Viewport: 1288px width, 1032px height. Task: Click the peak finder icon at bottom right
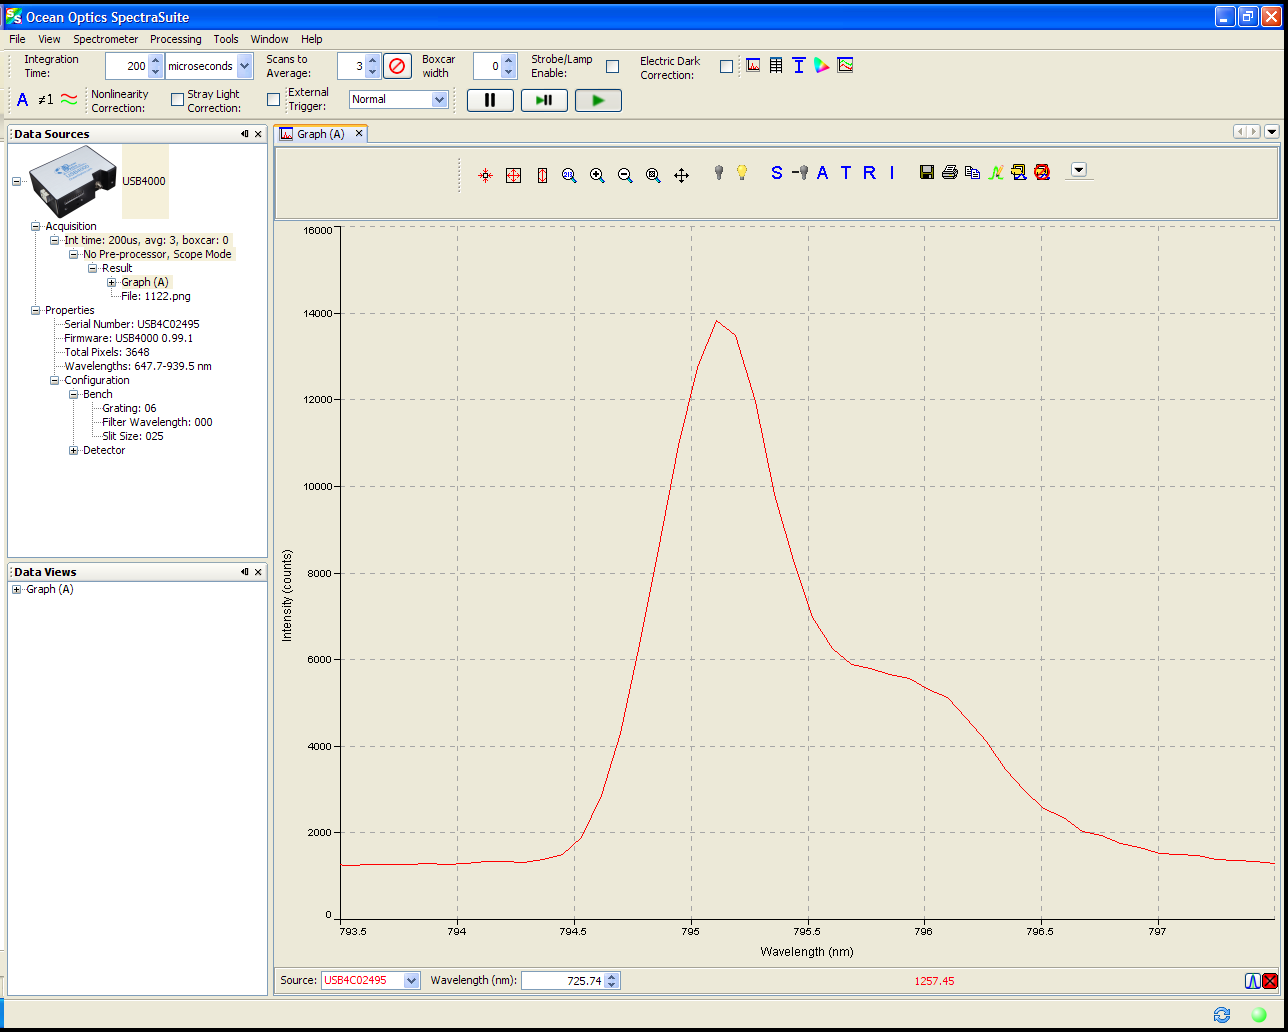click(x=1252, y=981)
